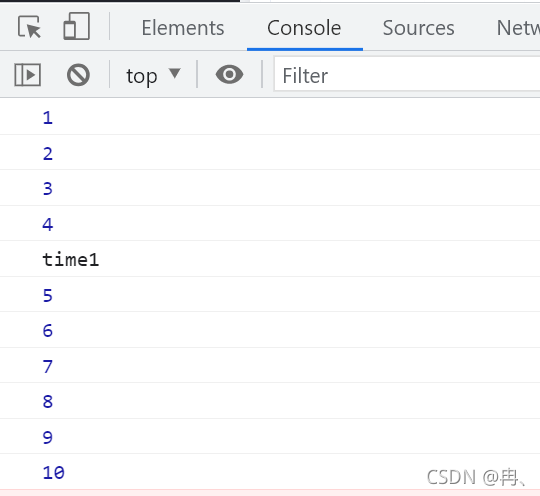
Task: Select the console output value 9
Action: [48, 437]
